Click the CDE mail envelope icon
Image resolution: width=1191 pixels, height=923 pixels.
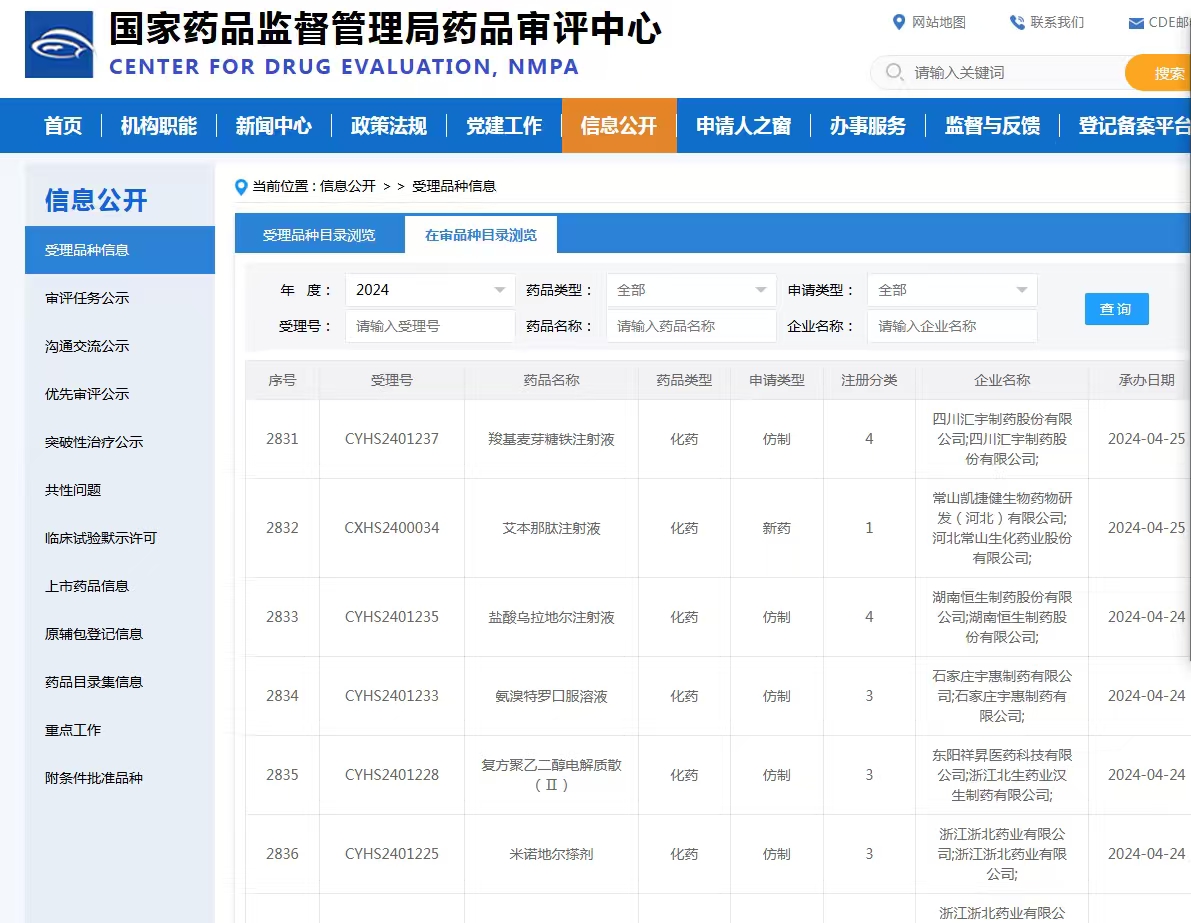[x=1136, y=23]
